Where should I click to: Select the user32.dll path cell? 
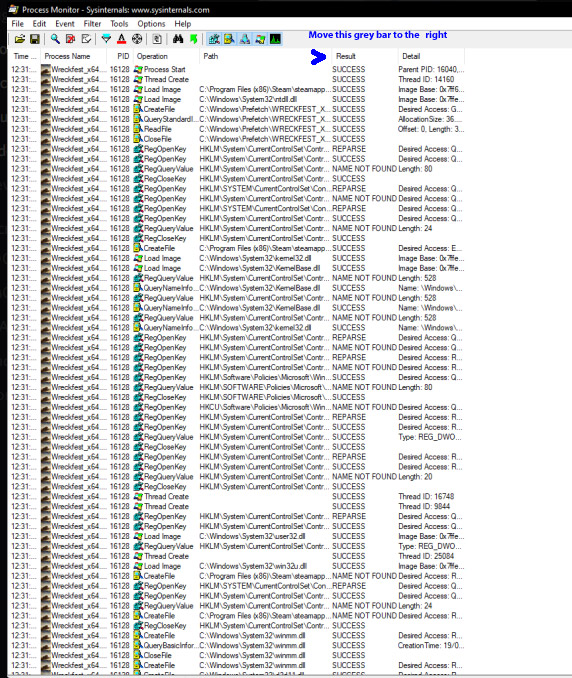(x=252, y=536)
